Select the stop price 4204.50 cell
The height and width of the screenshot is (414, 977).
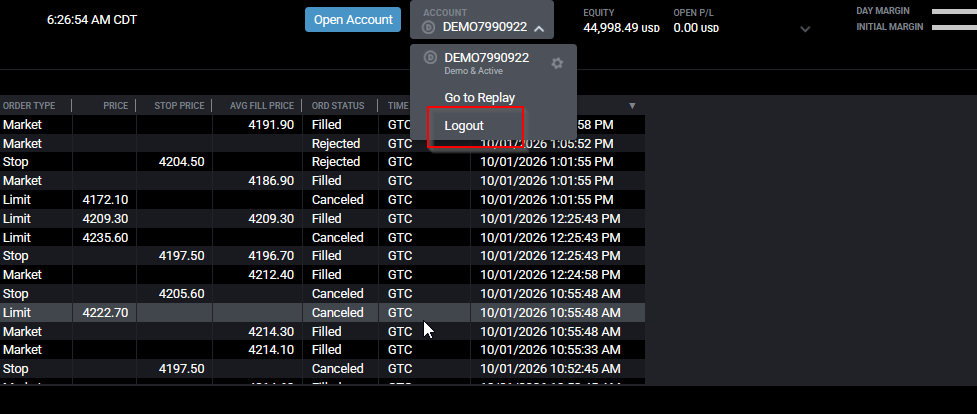click(181, 161)
